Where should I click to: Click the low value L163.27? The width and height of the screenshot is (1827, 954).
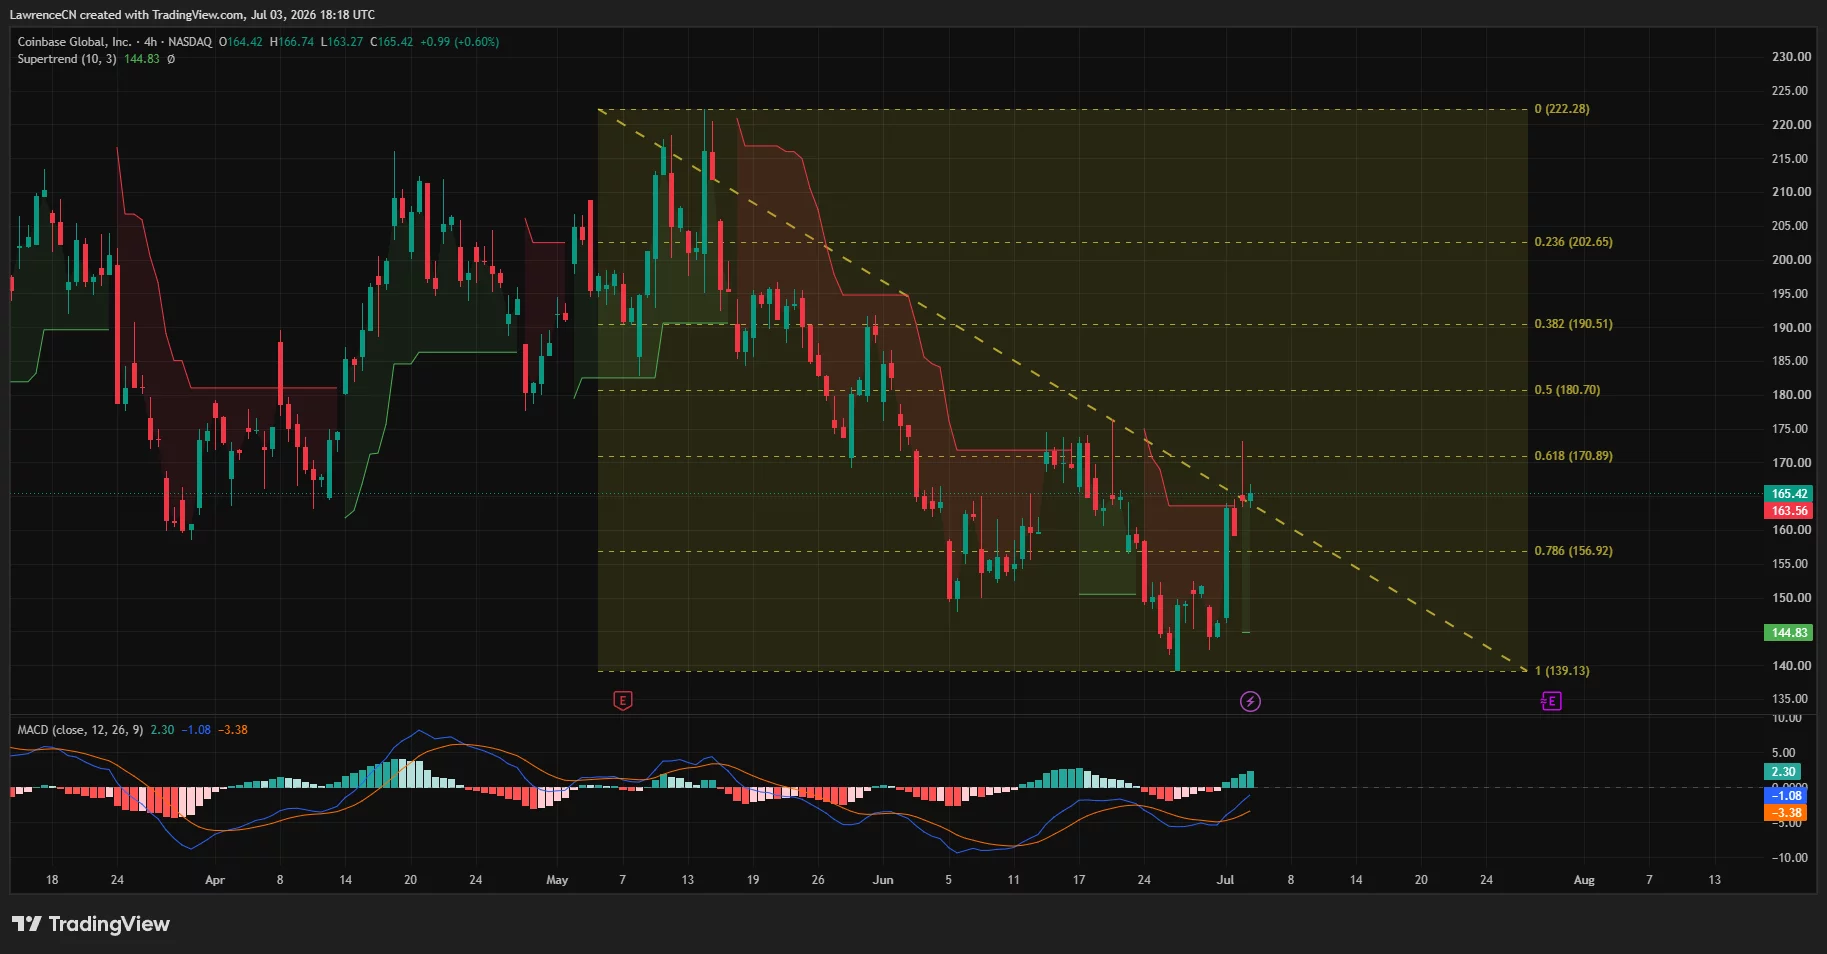coord(342,42)
